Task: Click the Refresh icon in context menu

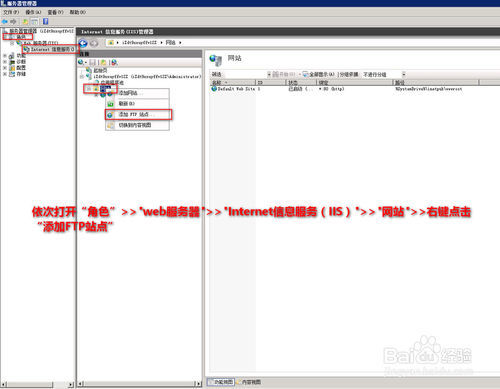Action: [110, 104]
